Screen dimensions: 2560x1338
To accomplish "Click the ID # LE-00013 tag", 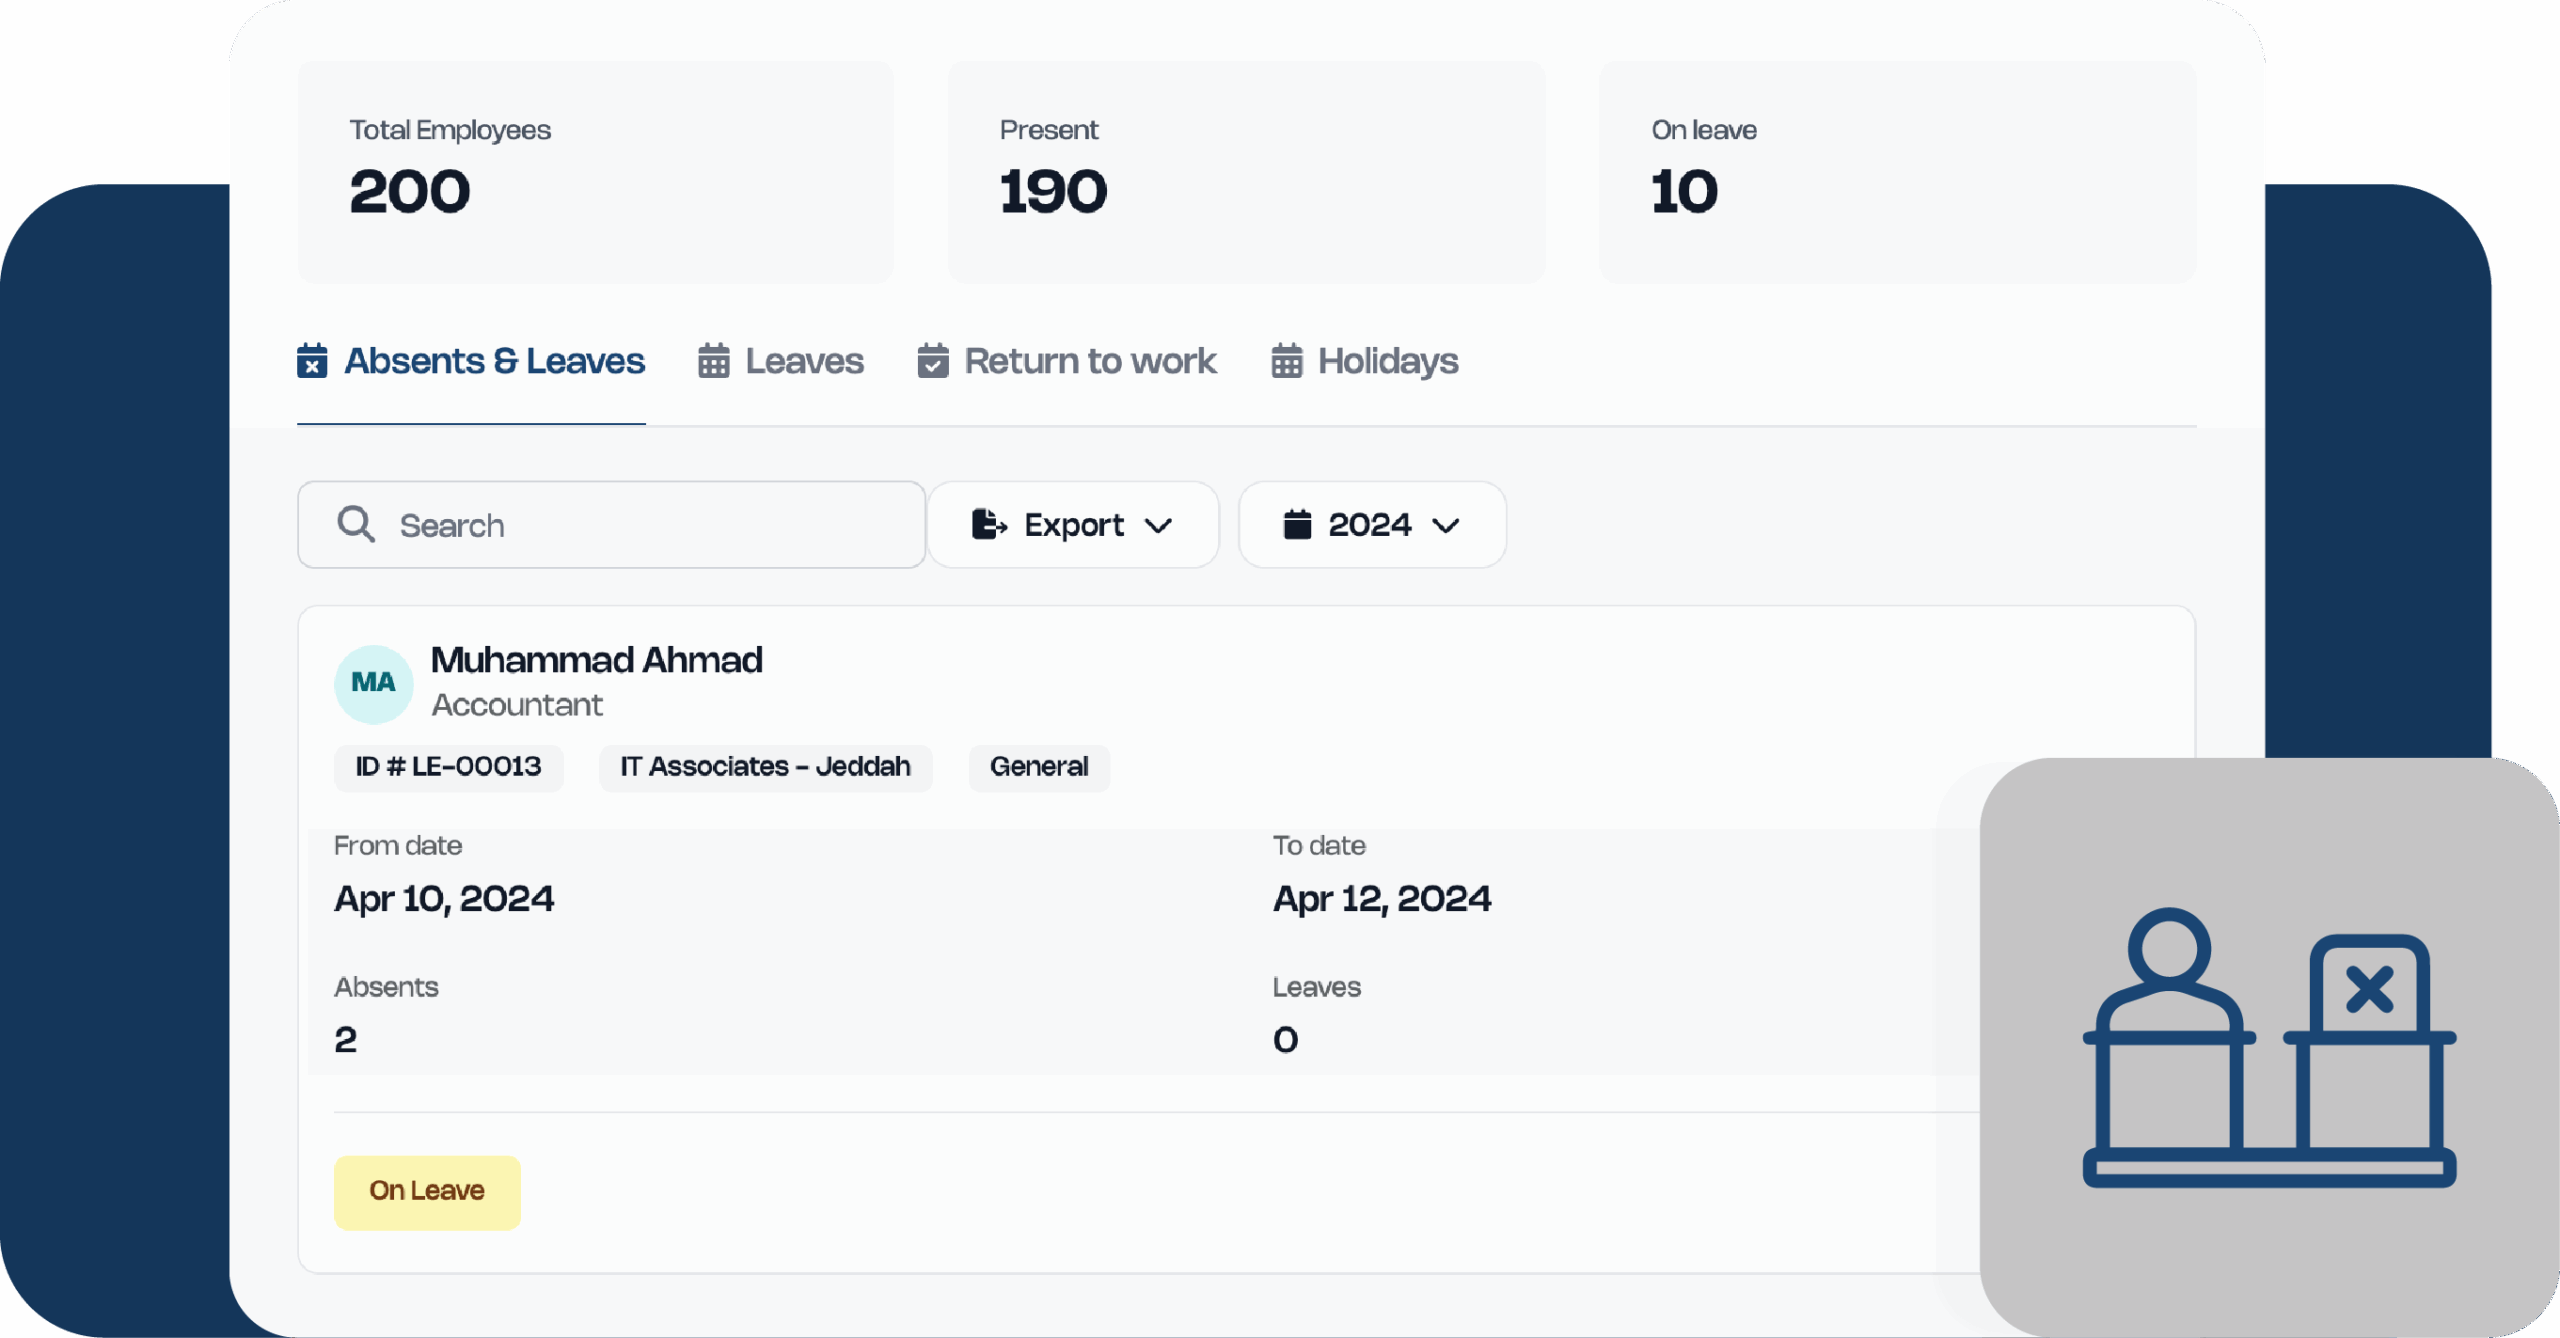I will click(448, 767).
